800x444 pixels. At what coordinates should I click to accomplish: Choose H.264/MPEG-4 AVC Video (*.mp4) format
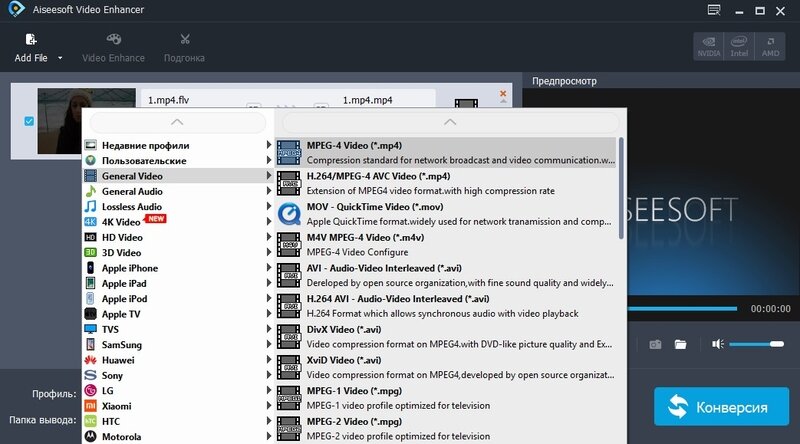tap(446, 183)
